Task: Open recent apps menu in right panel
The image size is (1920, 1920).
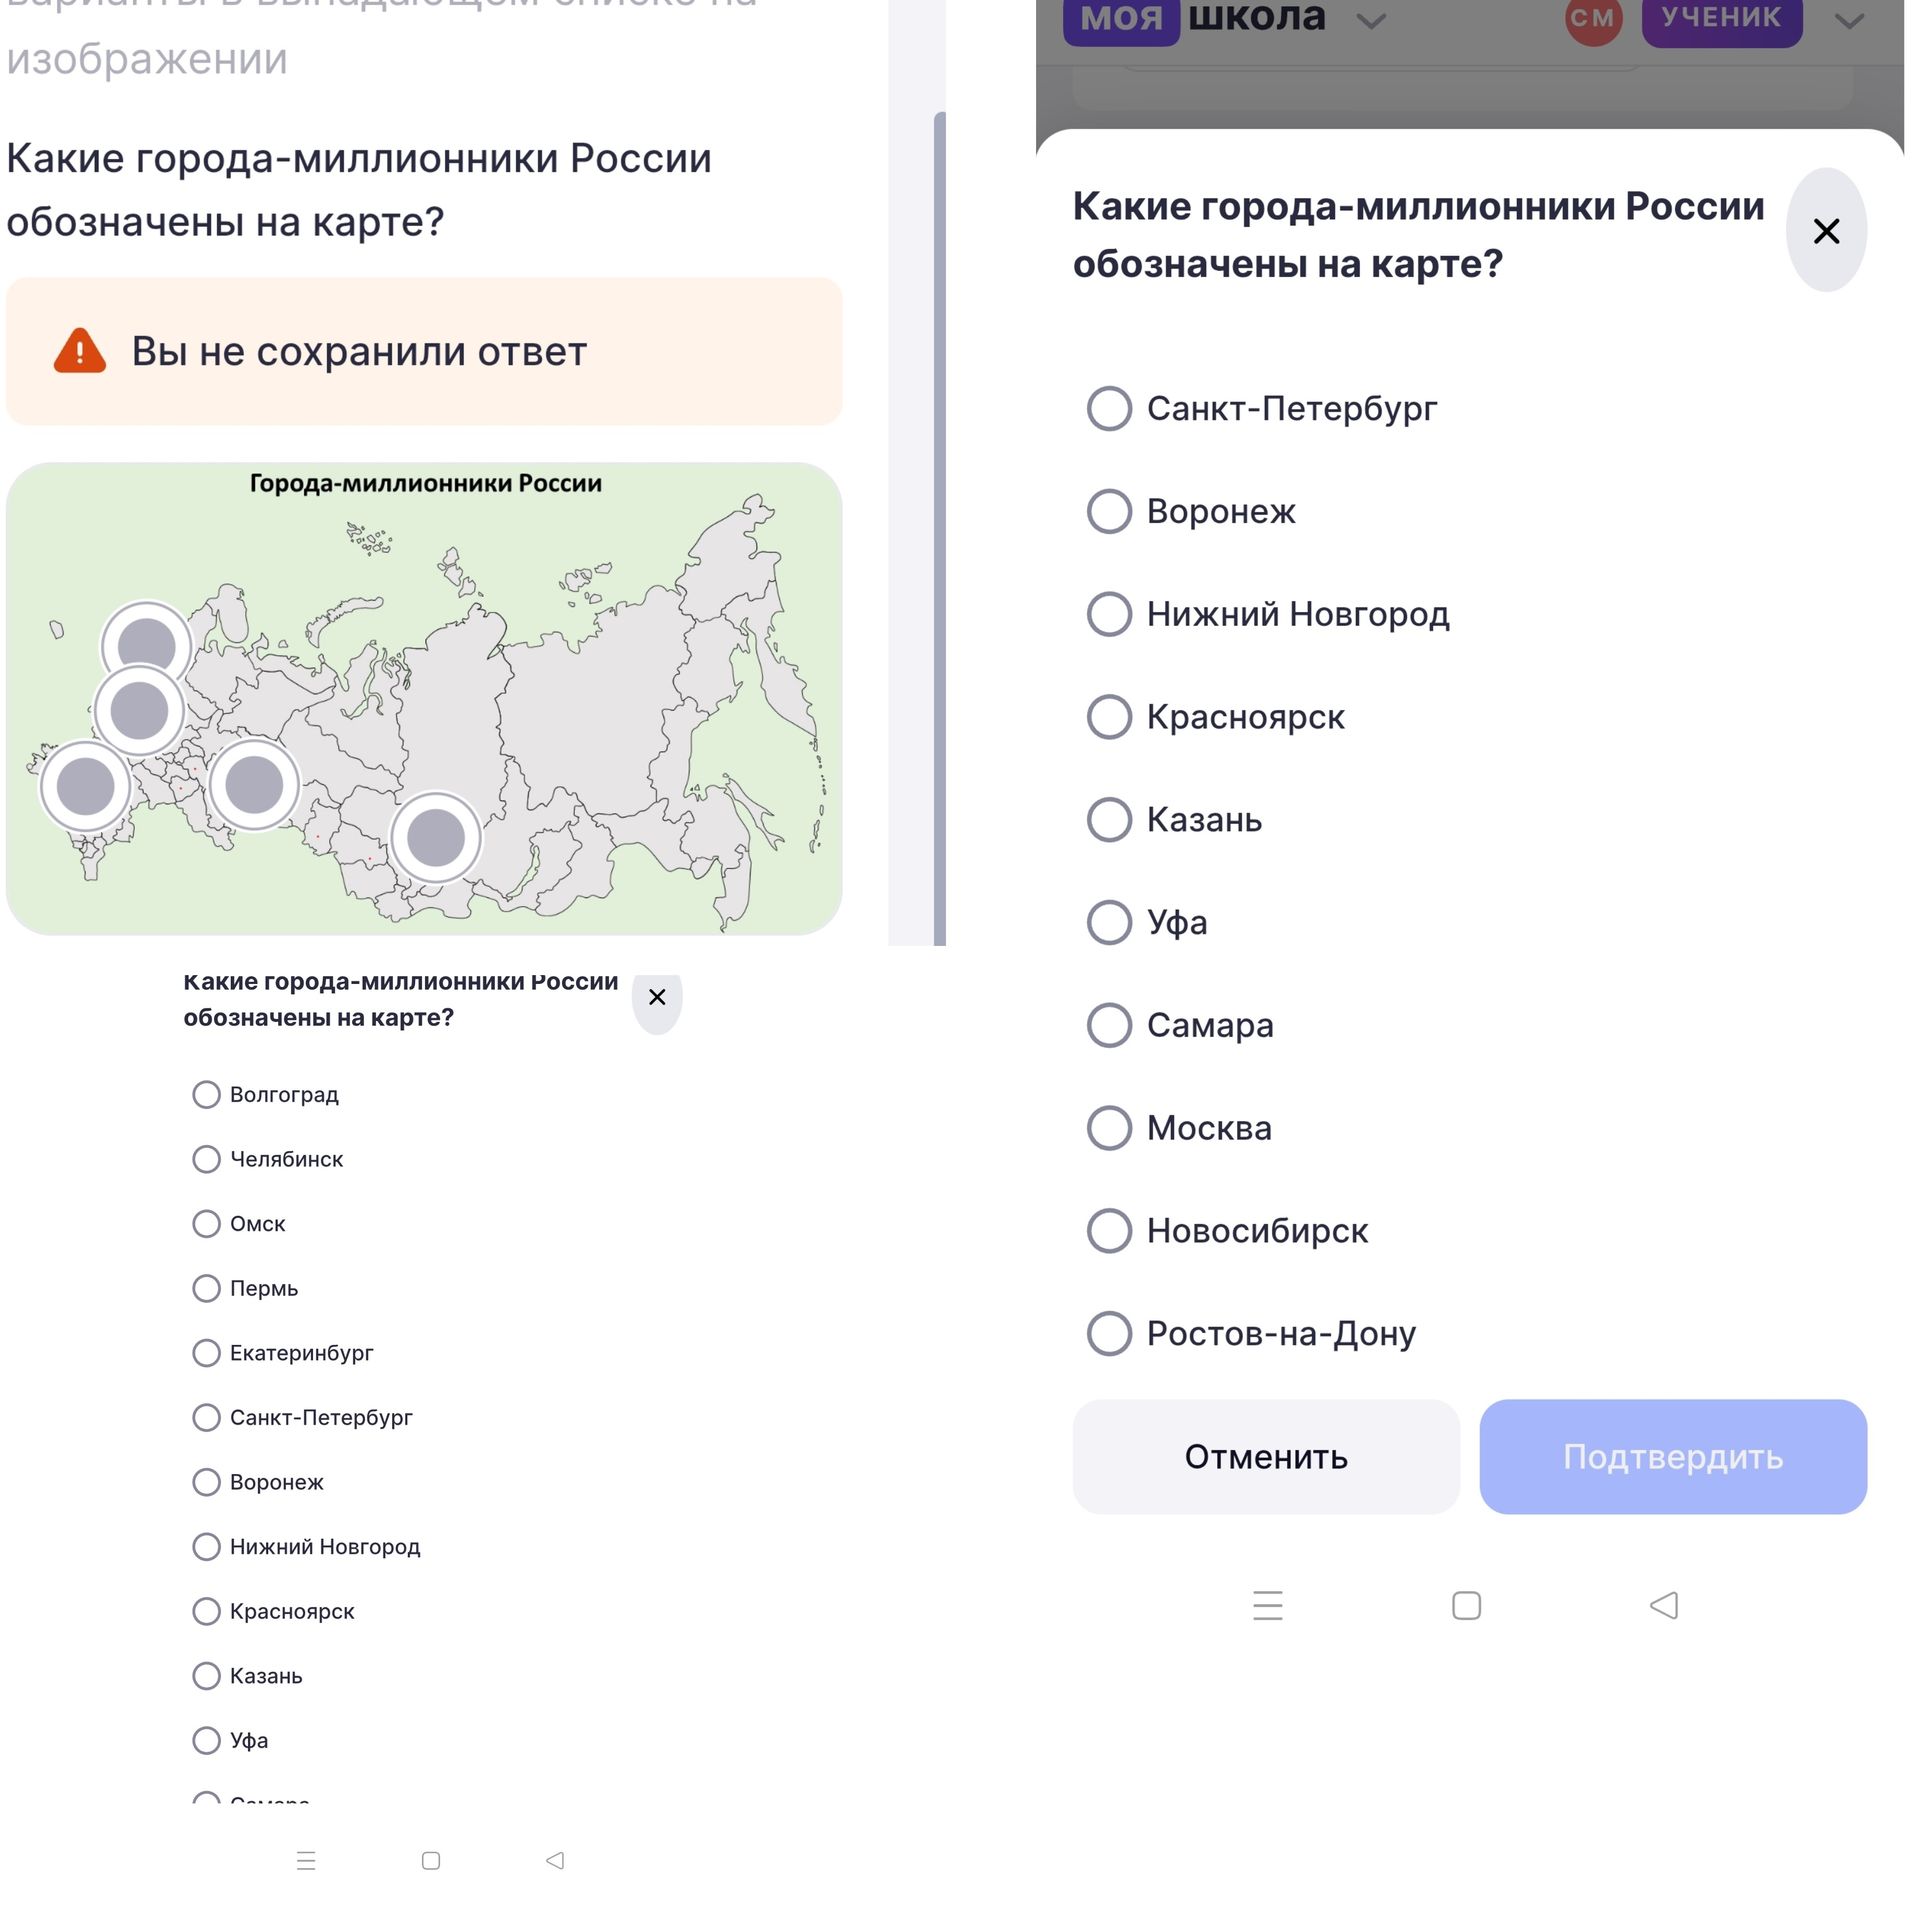Action: click(1268, 1605)
